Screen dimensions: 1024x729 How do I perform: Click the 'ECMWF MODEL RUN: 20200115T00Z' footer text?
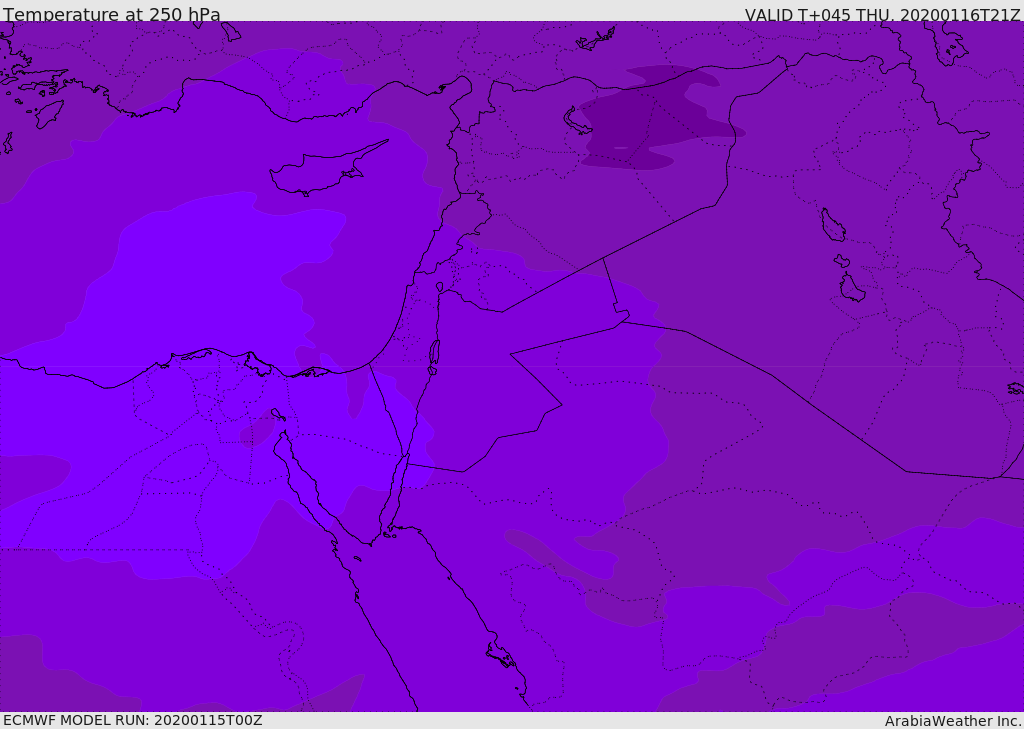[133, 720]
